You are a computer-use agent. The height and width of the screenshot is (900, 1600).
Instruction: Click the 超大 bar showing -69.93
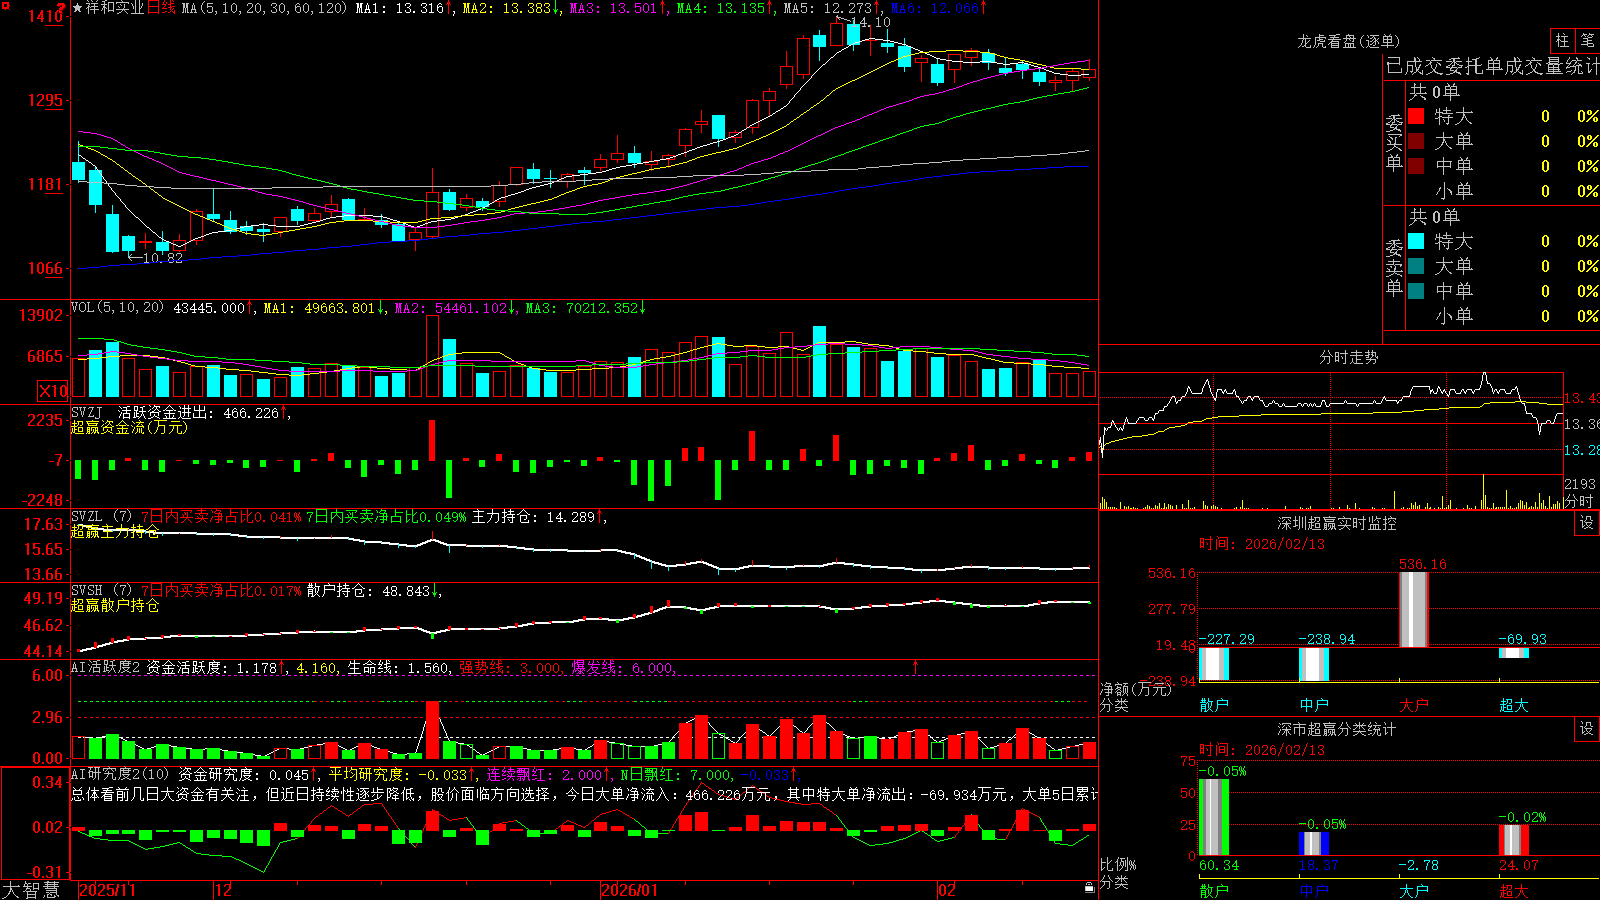click(1513, 653)
